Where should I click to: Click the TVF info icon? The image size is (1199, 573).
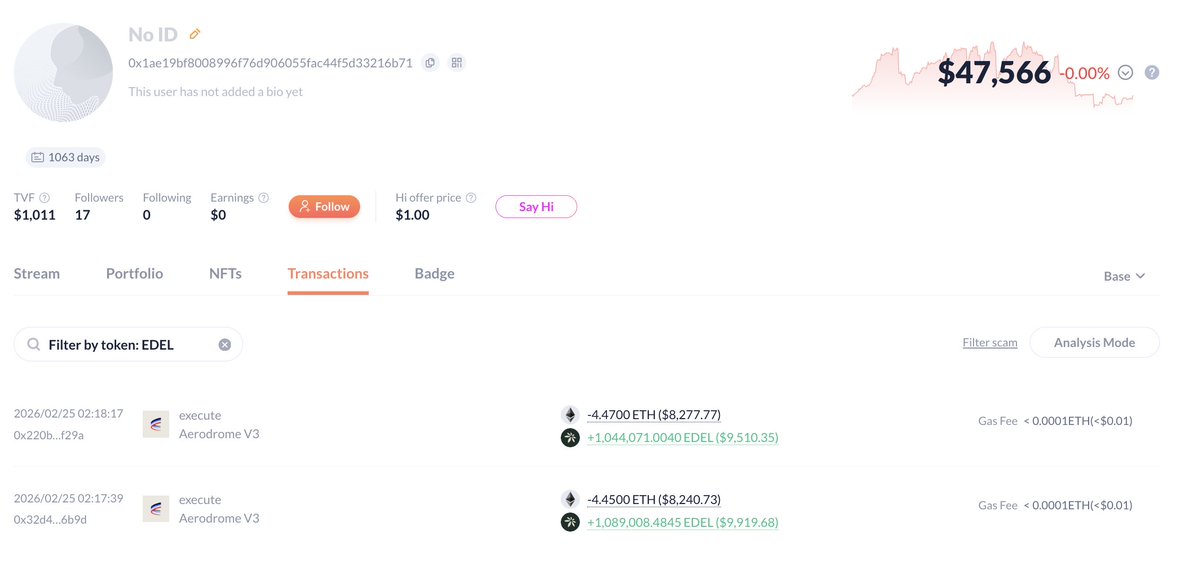pyautogui.click(x=45, y=198)
